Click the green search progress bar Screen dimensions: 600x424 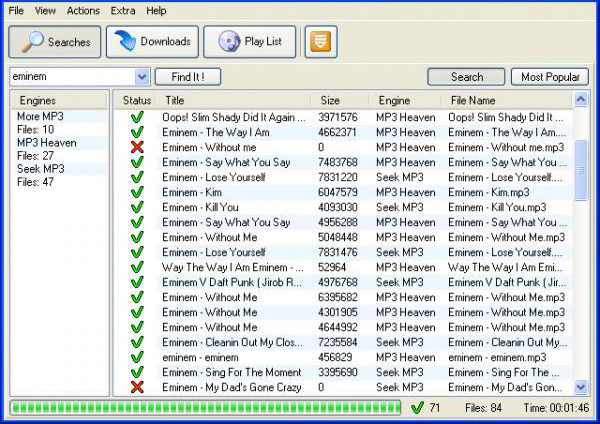206,408
